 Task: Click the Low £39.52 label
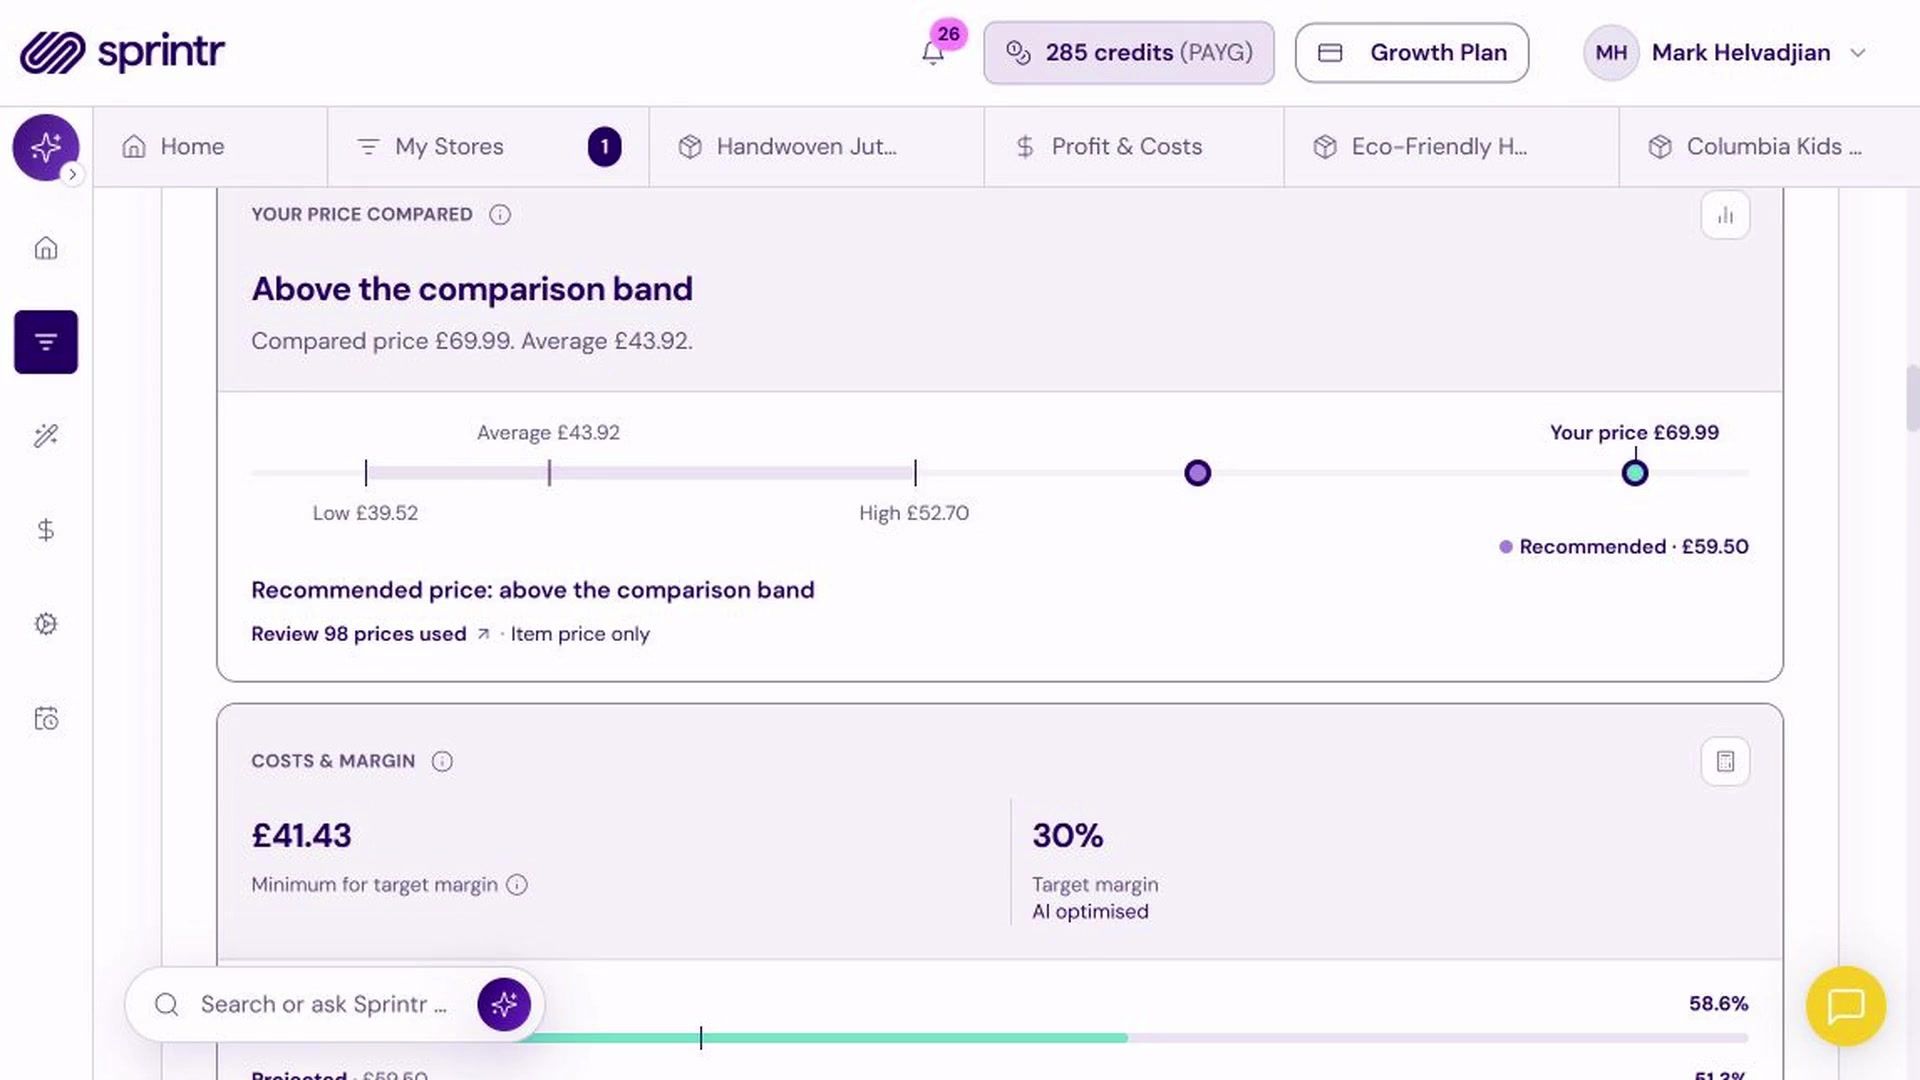(365, 513)
